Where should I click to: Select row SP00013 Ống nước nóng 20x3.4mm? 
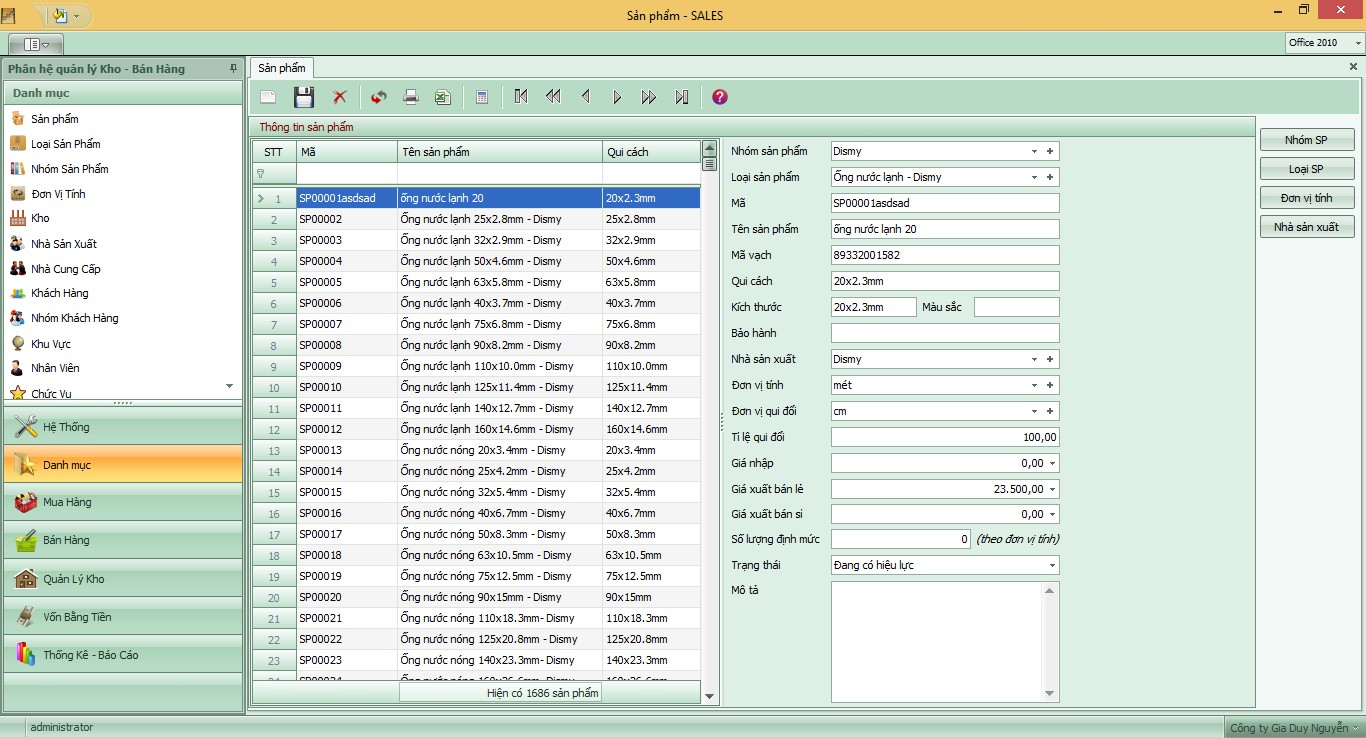click(x=477, y=450)
